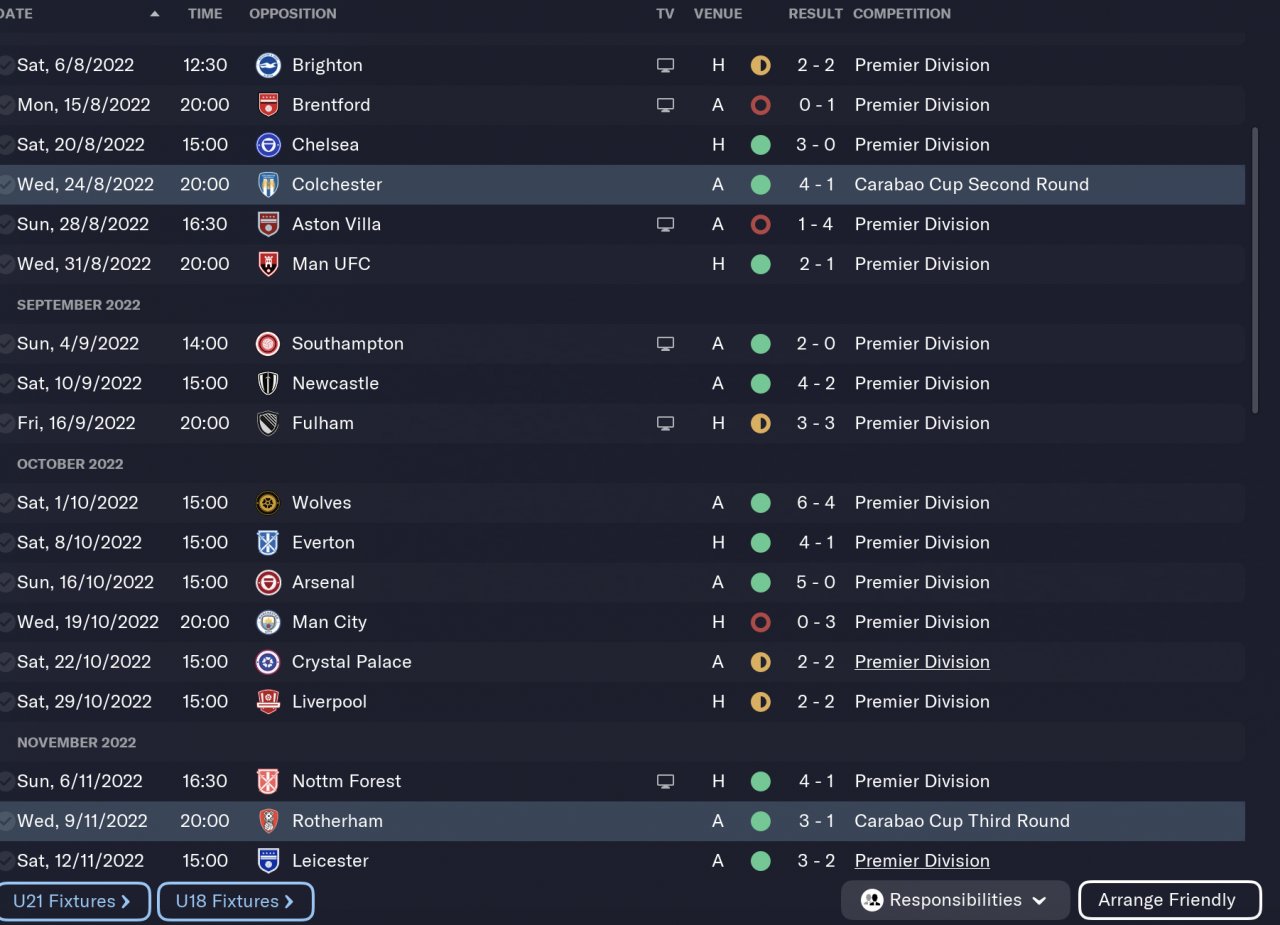Open the Premier Division link for Crystal Palace
This screenshot has width=1280, height=925.
921,662
